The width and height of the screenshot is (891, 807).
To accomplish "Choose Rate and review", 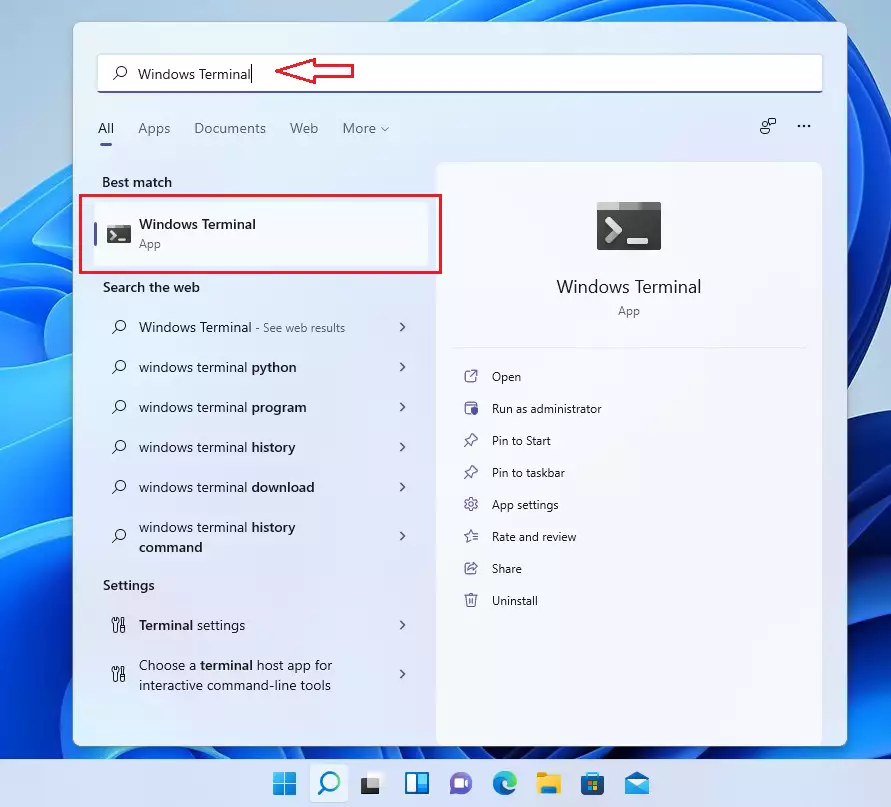I will pyautogui.click(x=534, y=536).
